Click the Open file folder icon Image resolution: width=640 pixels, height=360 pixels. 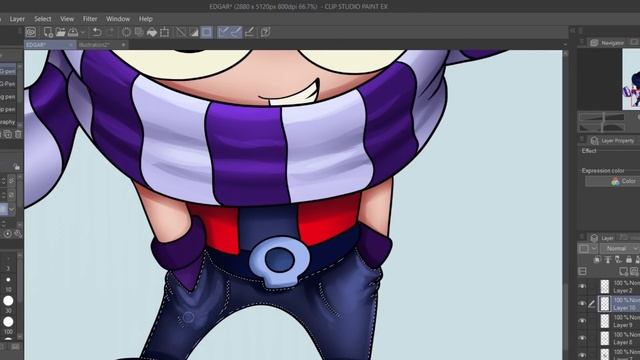coord(60,32)
